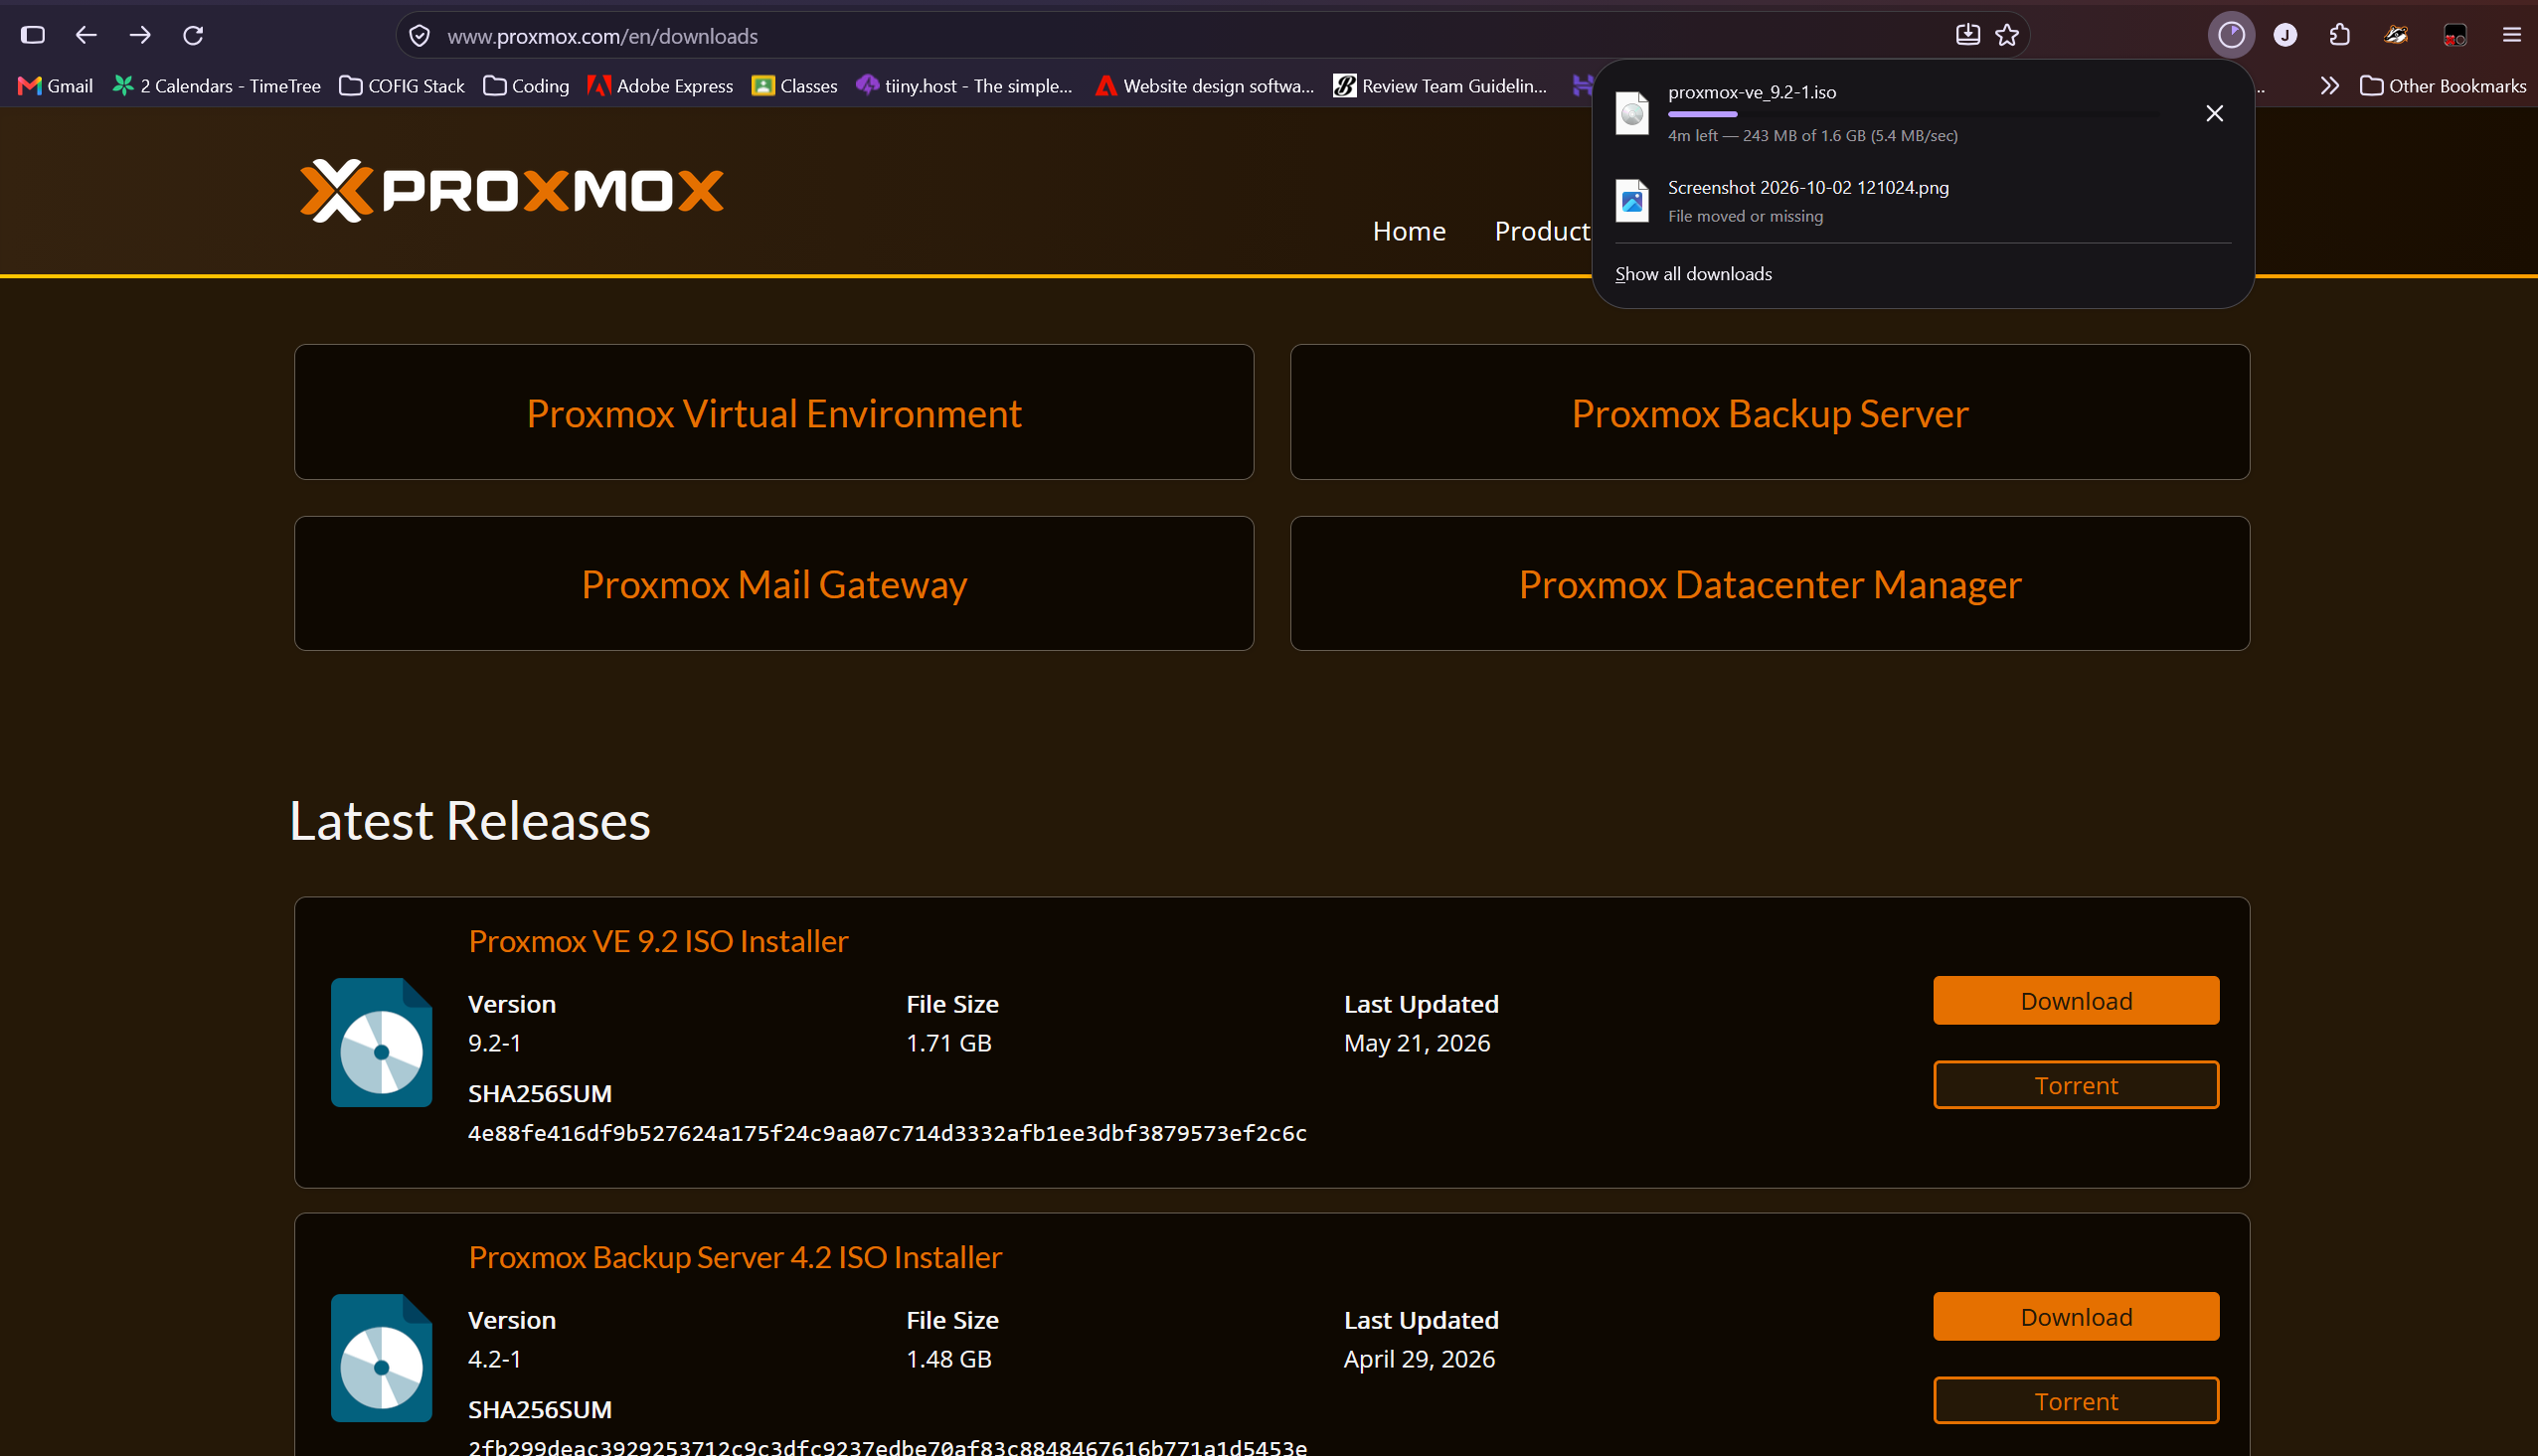The height and width of the screenshot is (1456, 2538).
Task: Open the Home navigation item
Action: click(1409, 231)
